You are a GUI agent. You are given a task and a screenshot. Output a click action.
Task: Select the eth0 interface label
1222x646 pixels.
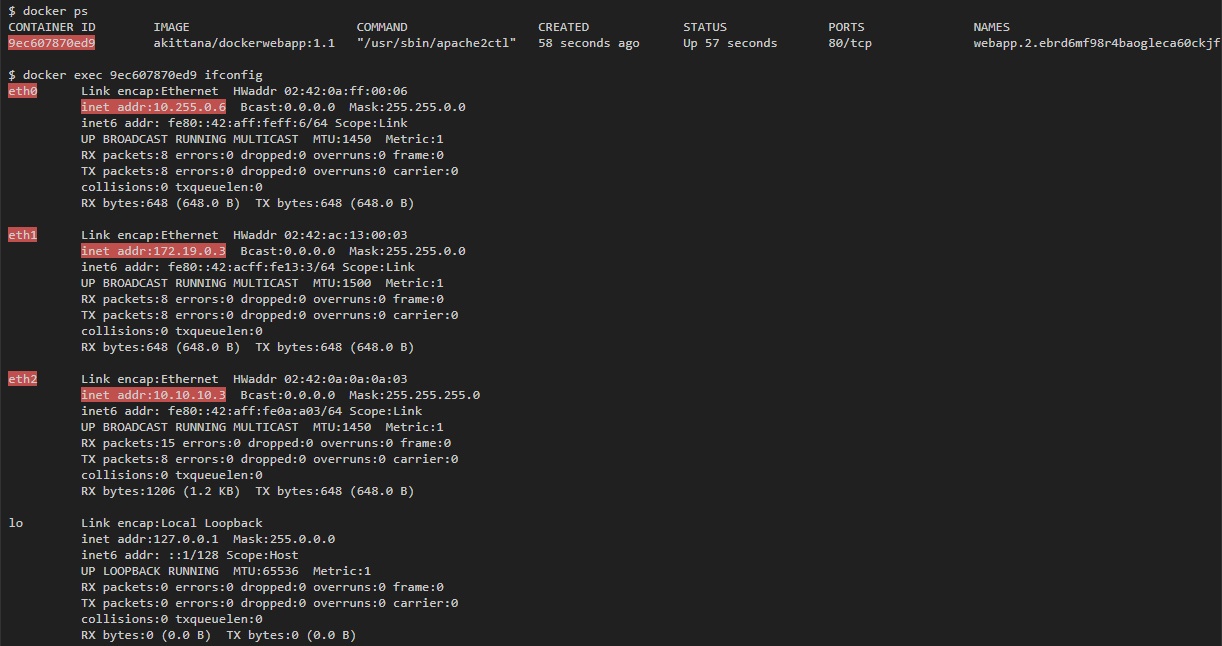coord(22,91)
